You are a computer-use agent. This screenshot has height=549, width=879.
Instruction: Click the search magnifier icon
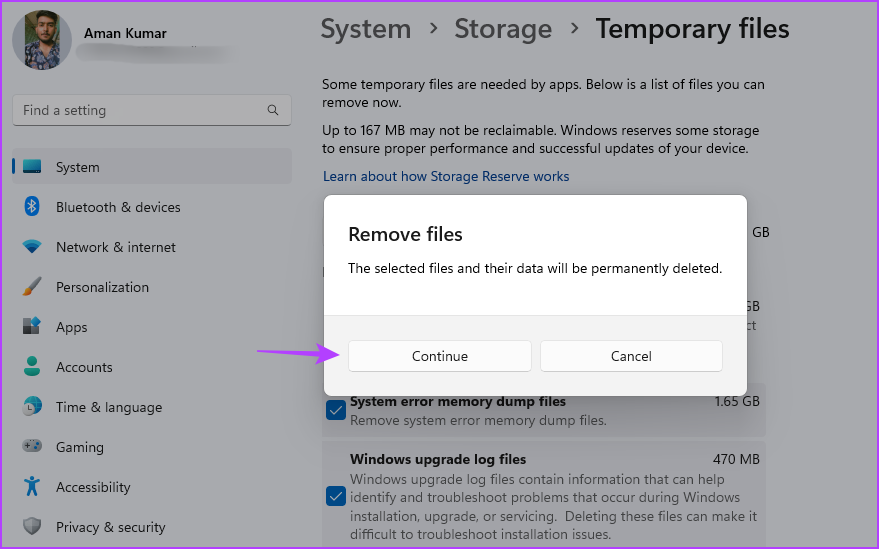click(x=273, y=110)
